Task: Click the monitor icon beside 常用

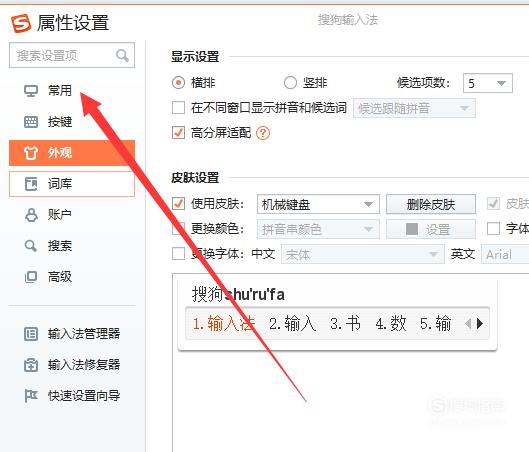Action: (31, 91)
